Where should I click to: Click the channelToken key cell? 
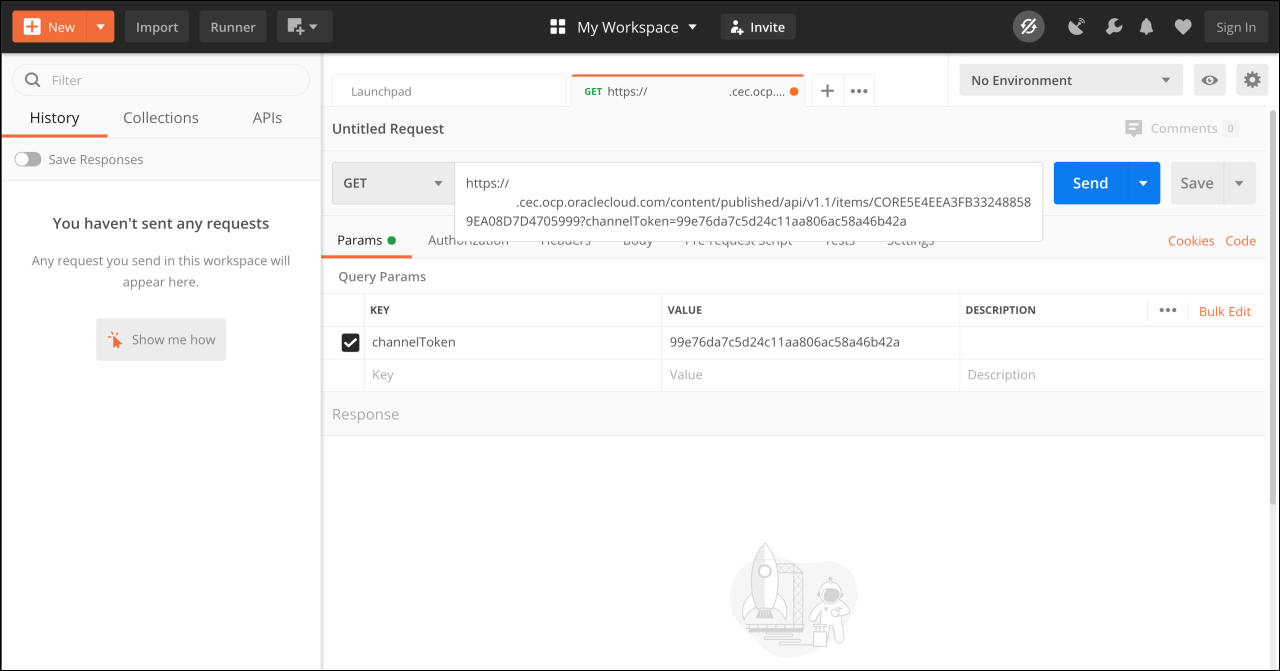click(513, 342)
